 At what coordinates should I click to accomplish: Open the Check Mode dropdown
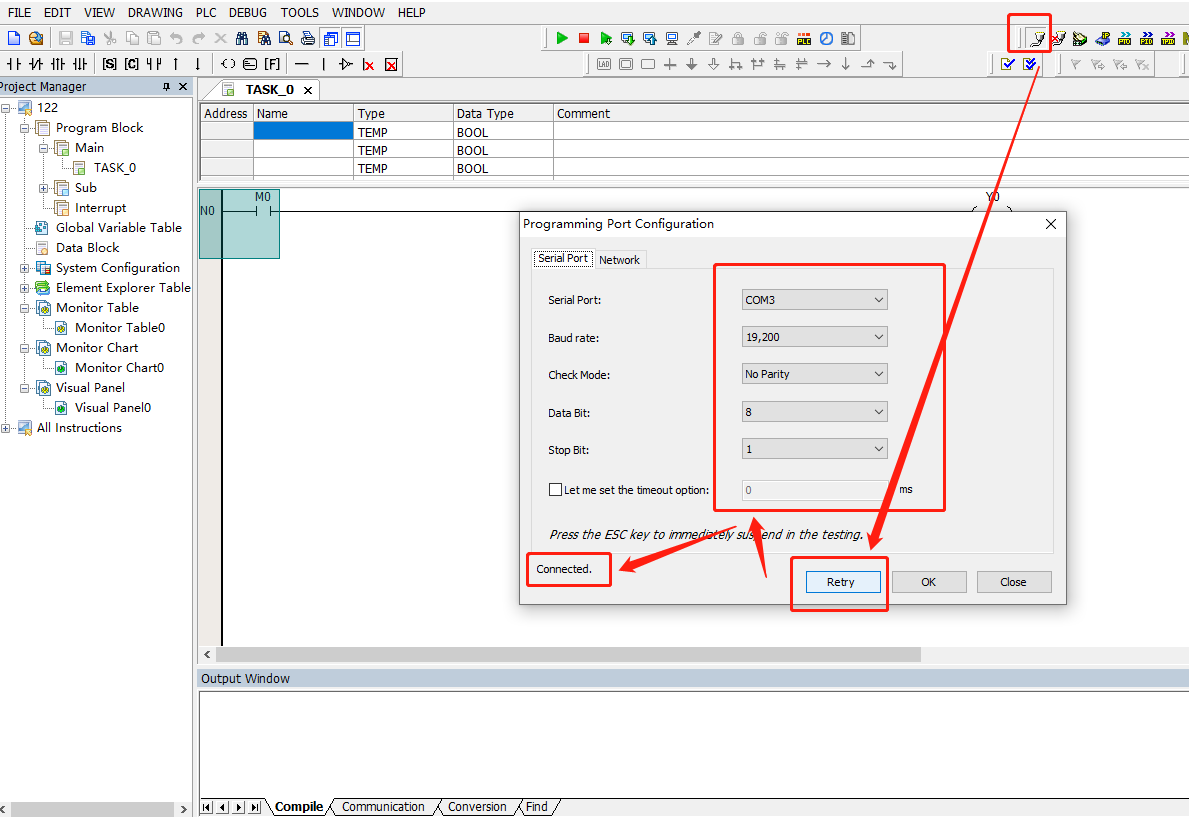pyautogui.click(x=814, y=374)
